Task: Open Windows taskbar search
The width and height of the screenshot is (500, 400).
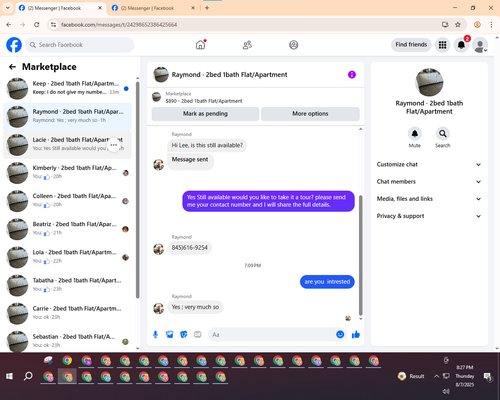Action: (x=28, y=376)
